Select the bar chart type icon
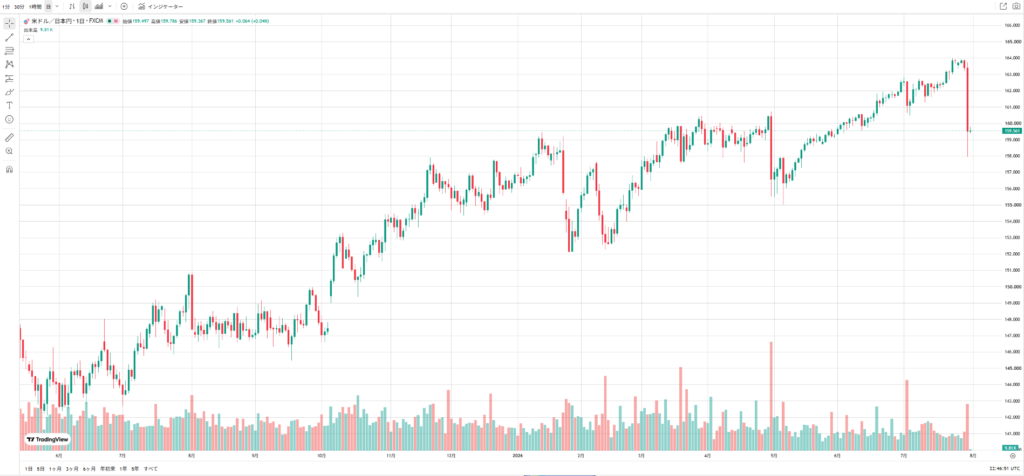This screenshot has height=476, width=1024. pos(72,6)
